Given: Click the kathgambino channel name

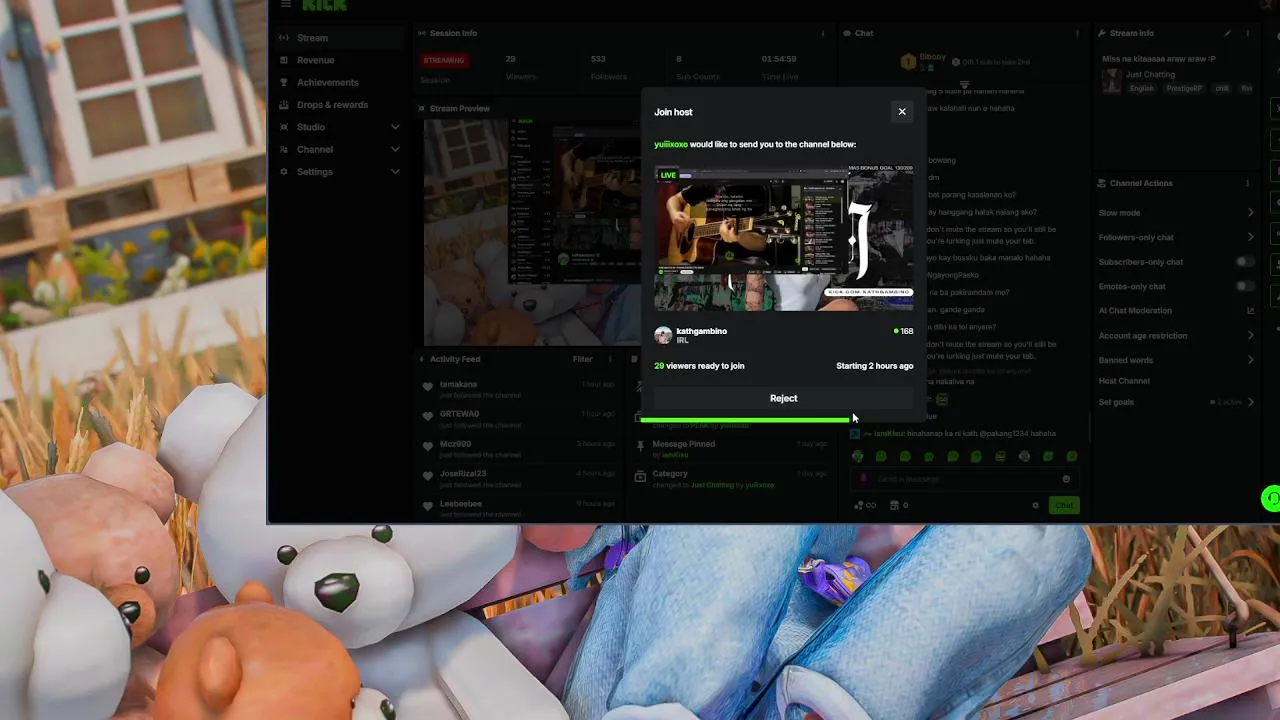Looking at the screenshot, I should pyautogui.click(x=702, y=331).
